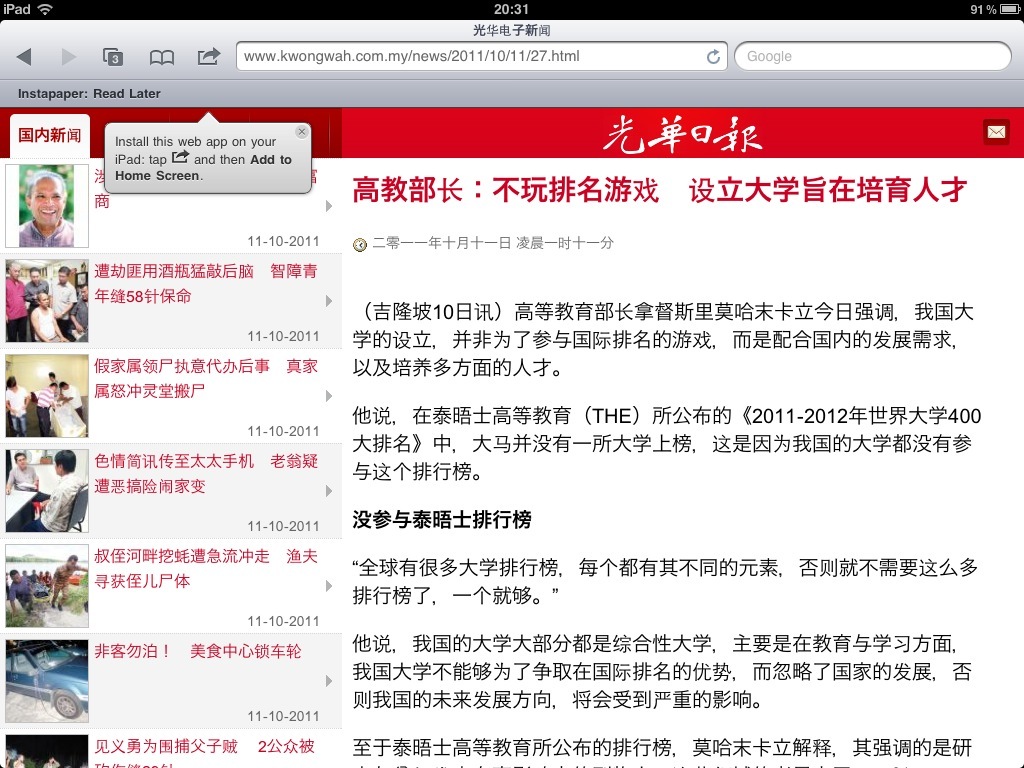
Task: Tap the share action icon in toolbar
Action: (209, 56)
